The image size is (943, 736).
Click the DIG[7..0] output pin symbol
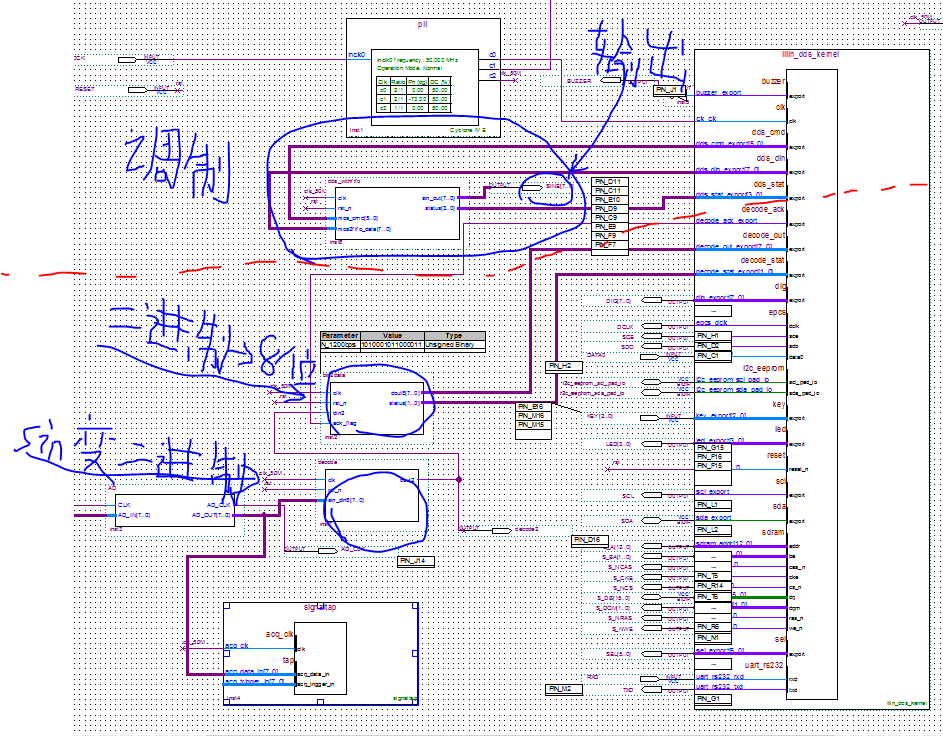pos(652,300)
